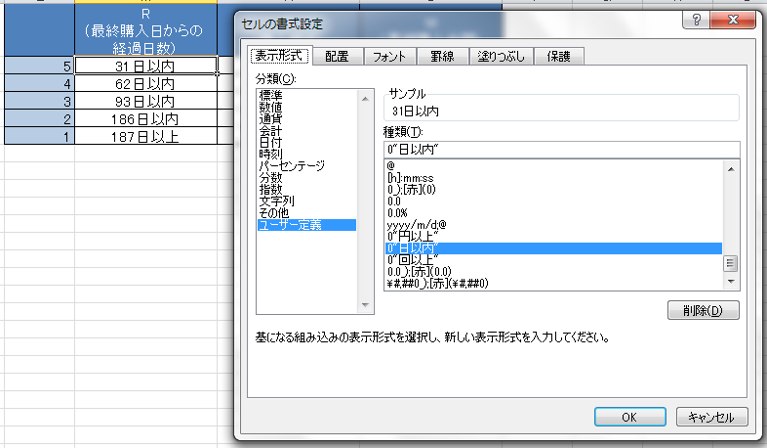767x448 pixels.
Task: Open the フォント tab
Action: [389, 57]
